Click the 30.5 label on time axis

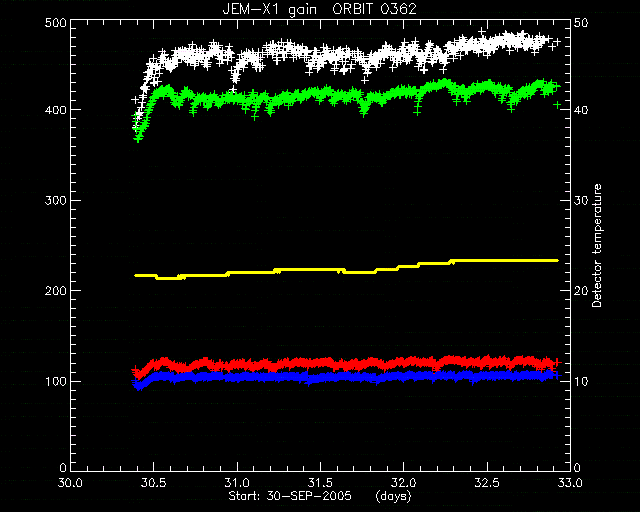[x=154, y=483]
